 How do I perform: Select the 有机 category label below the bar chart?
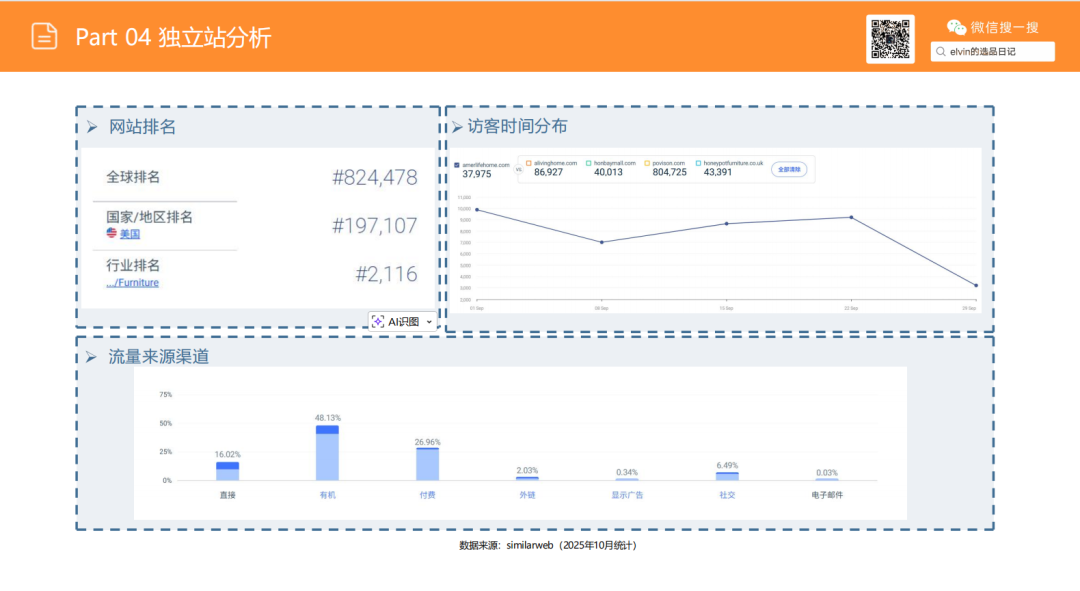(328, 494)
